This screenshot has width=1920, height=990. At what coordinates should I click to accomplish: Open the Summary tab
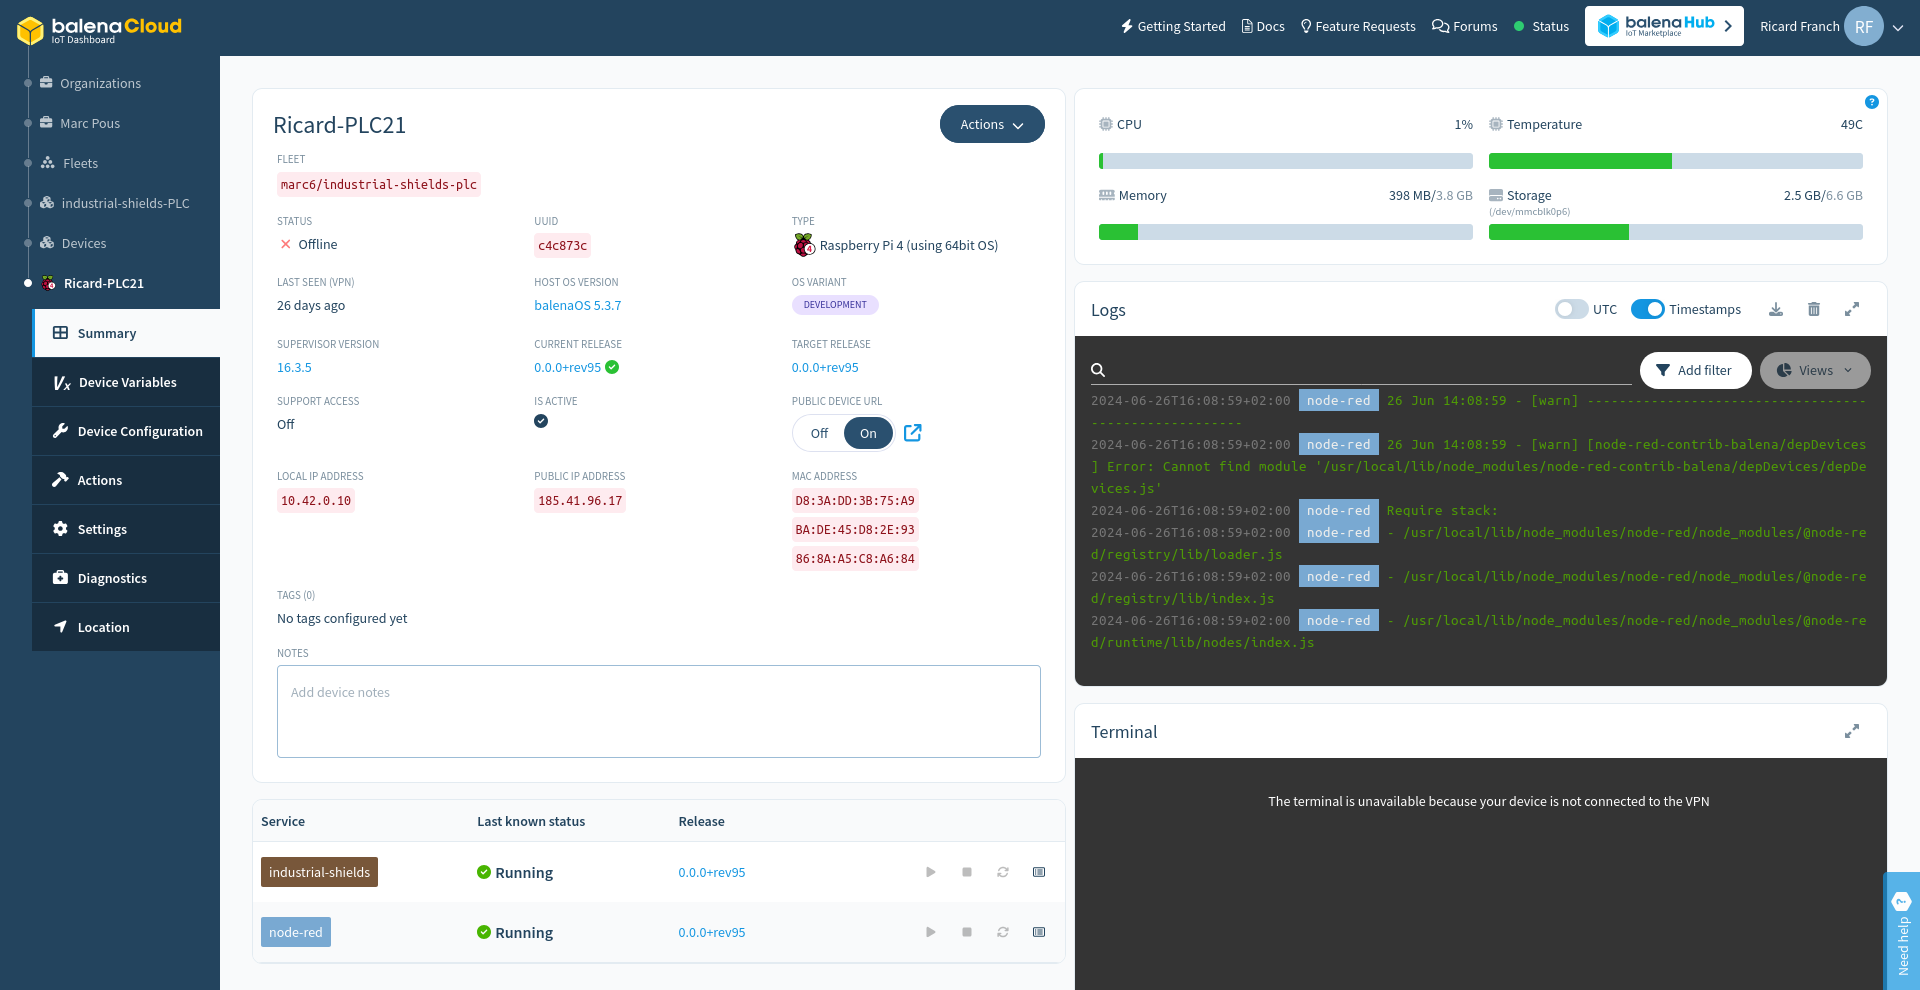pos(126,333)
